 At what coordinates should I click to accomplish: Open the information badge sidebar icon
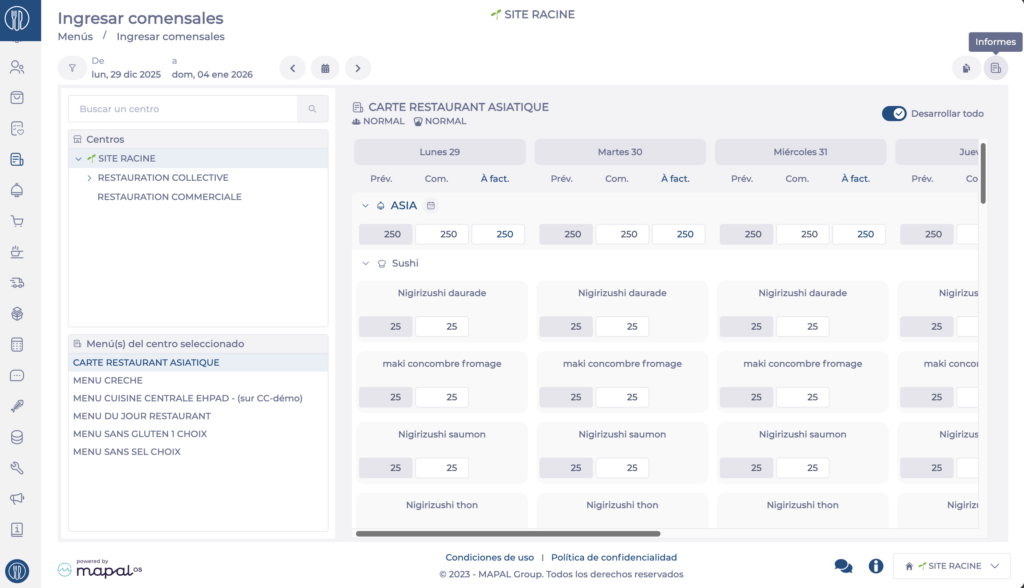pos(17,529)
